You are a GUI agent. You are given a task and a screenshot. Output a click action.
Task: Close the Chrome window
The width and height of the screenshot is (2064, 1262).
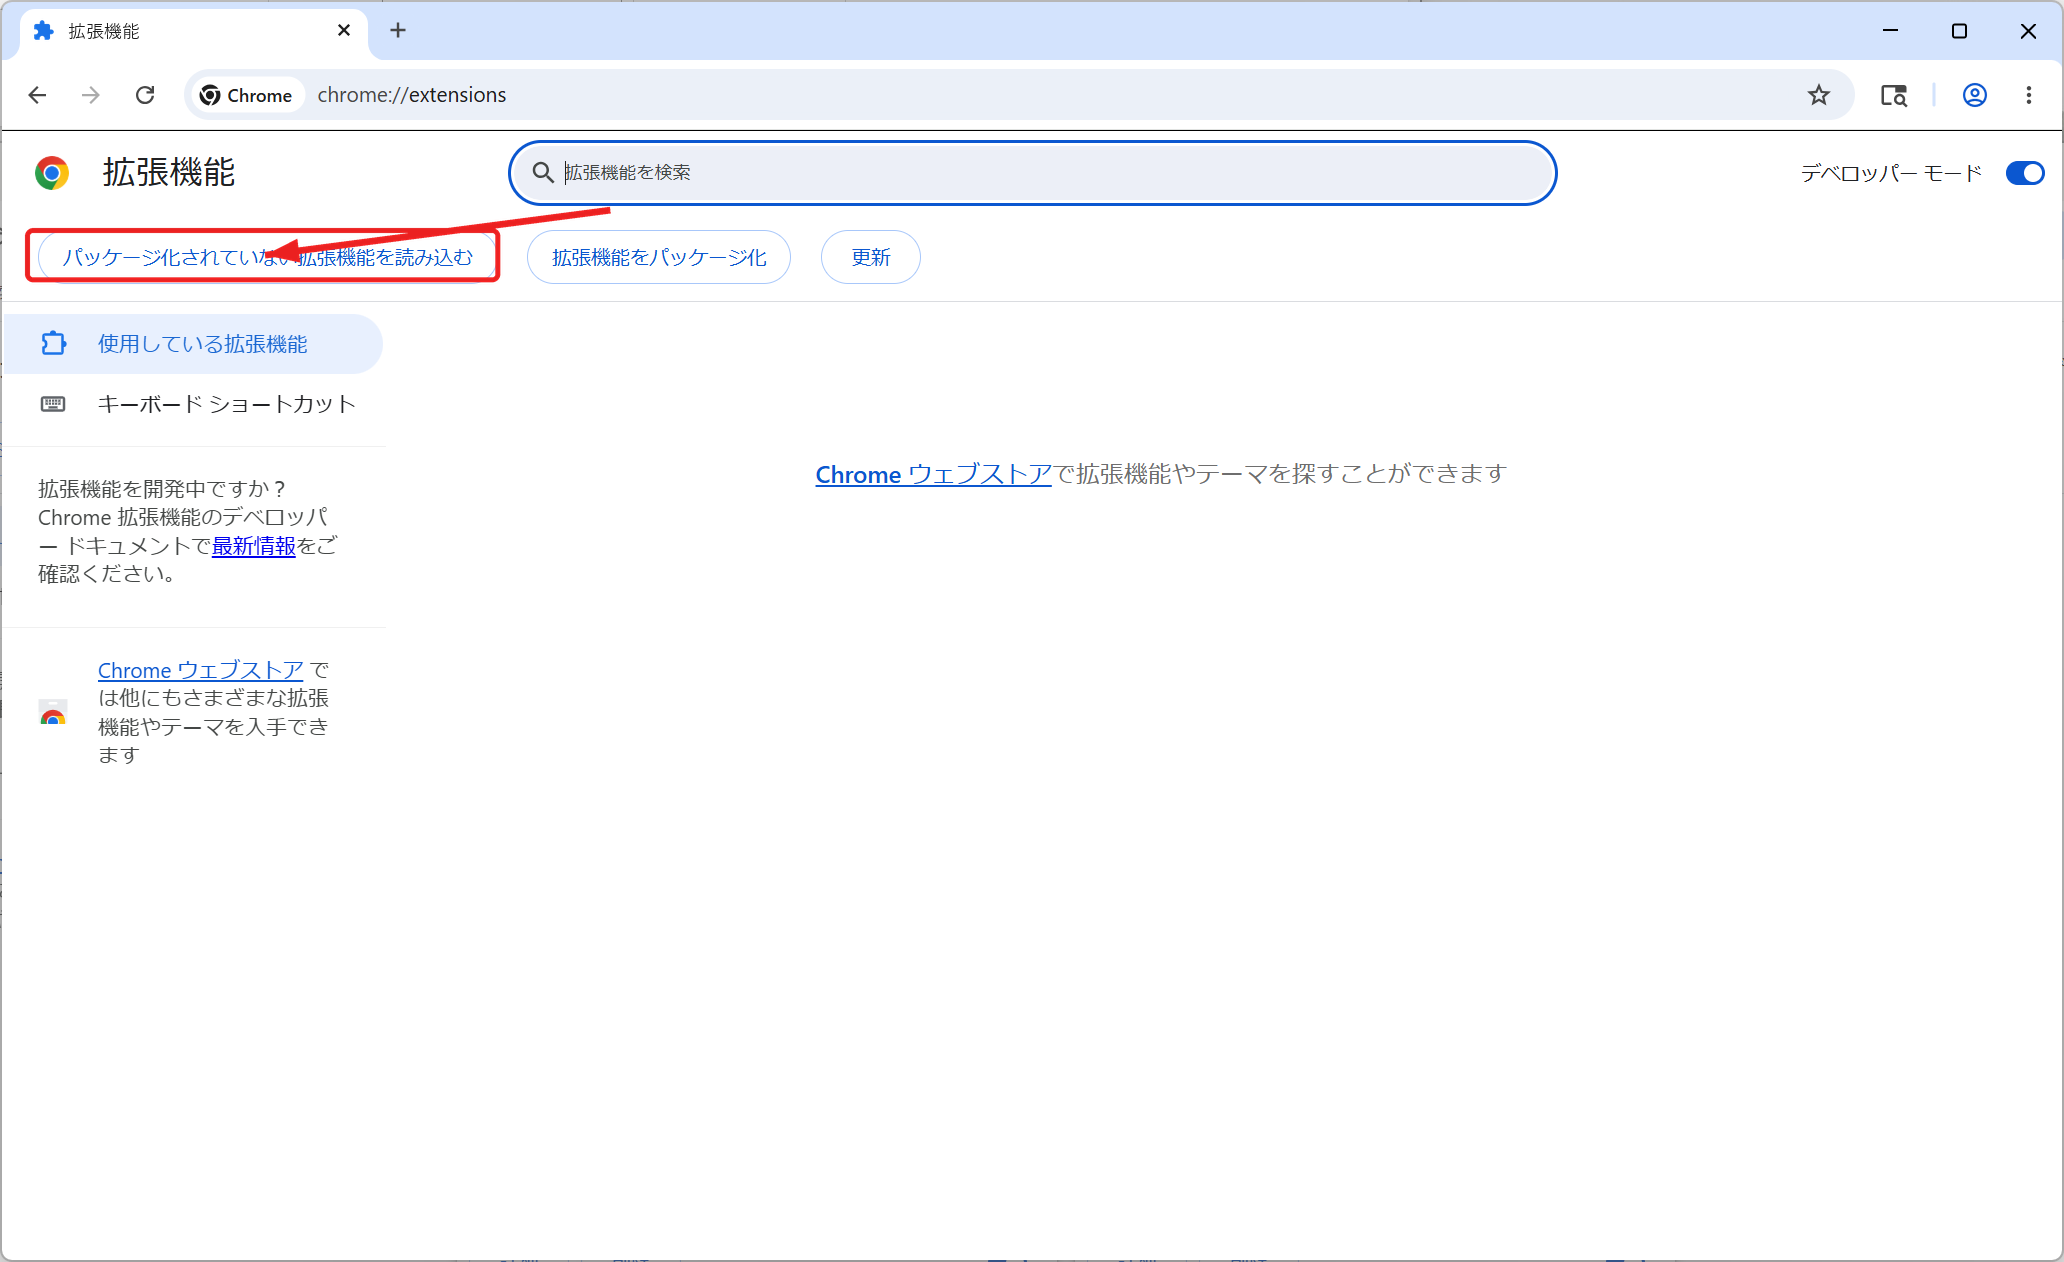tap(2028, 31)
